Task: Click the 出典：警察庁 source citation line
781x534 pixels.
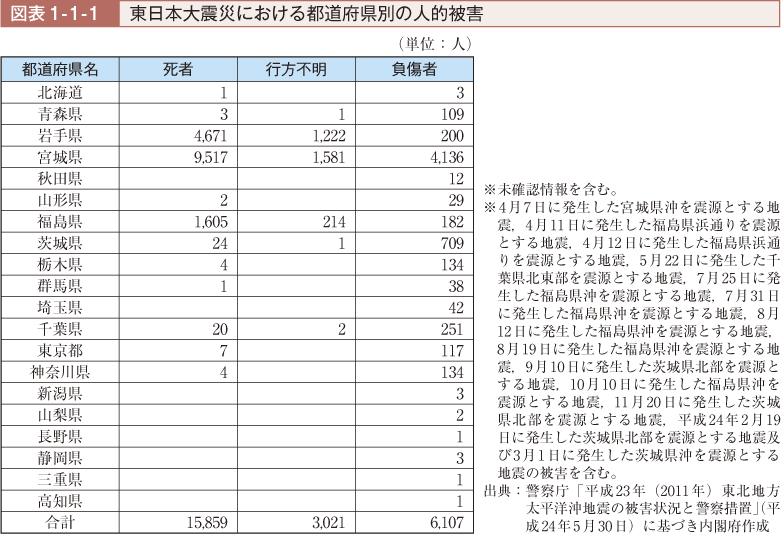Action: pyautogui.click(x=632, y=491)
